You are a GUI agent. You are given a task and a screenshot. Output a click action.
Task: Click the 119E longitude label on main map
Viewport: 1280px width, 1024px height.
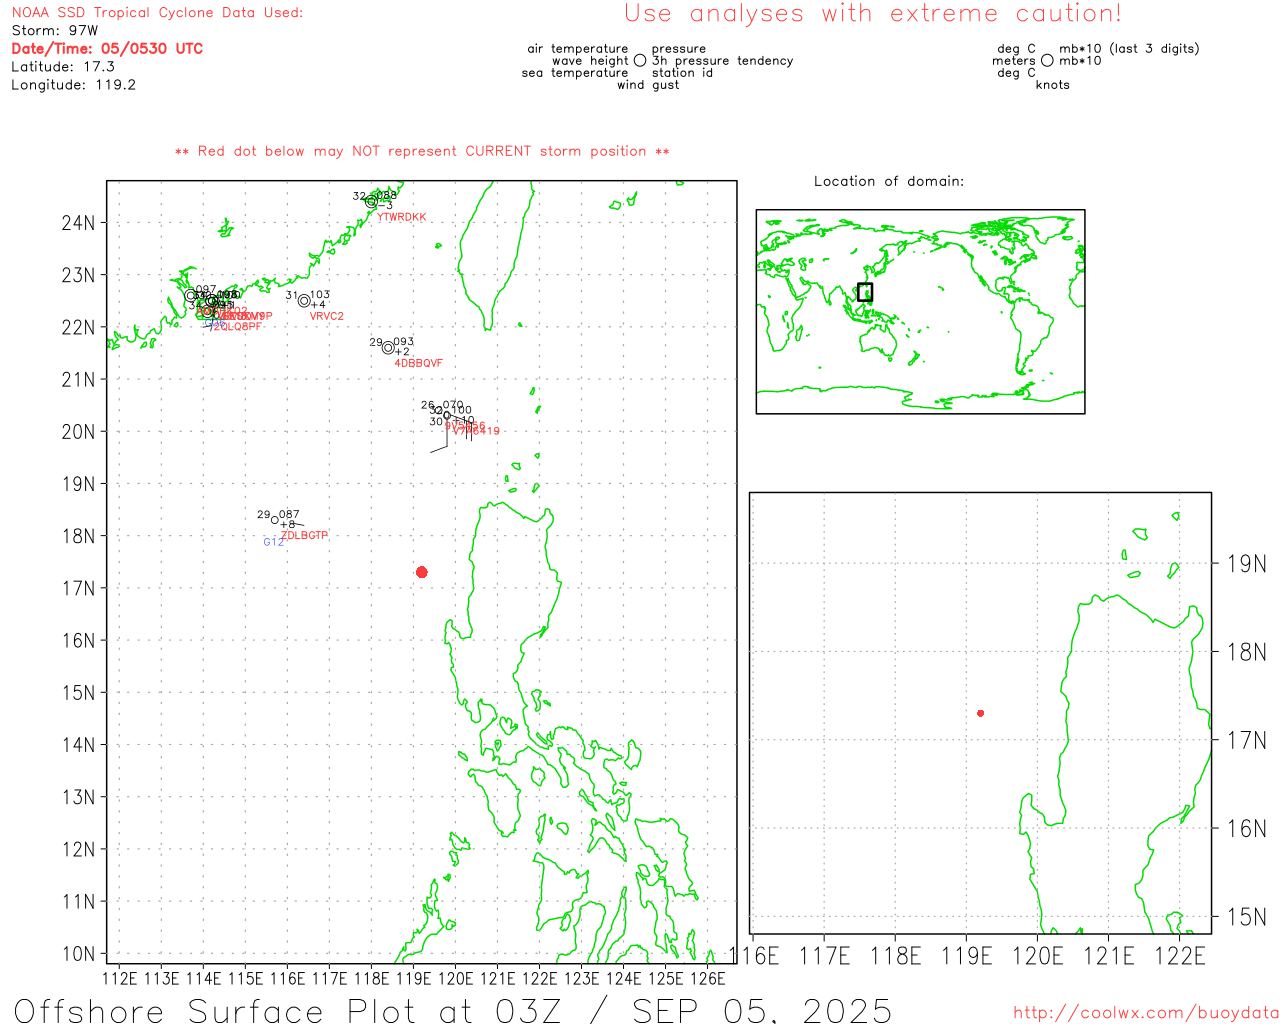tap(414, 978)
